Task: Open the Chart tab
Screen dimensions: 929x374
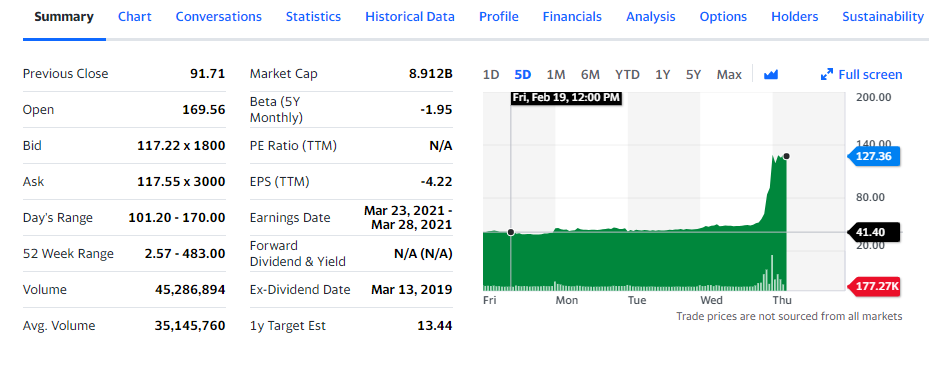Action: 134,17
